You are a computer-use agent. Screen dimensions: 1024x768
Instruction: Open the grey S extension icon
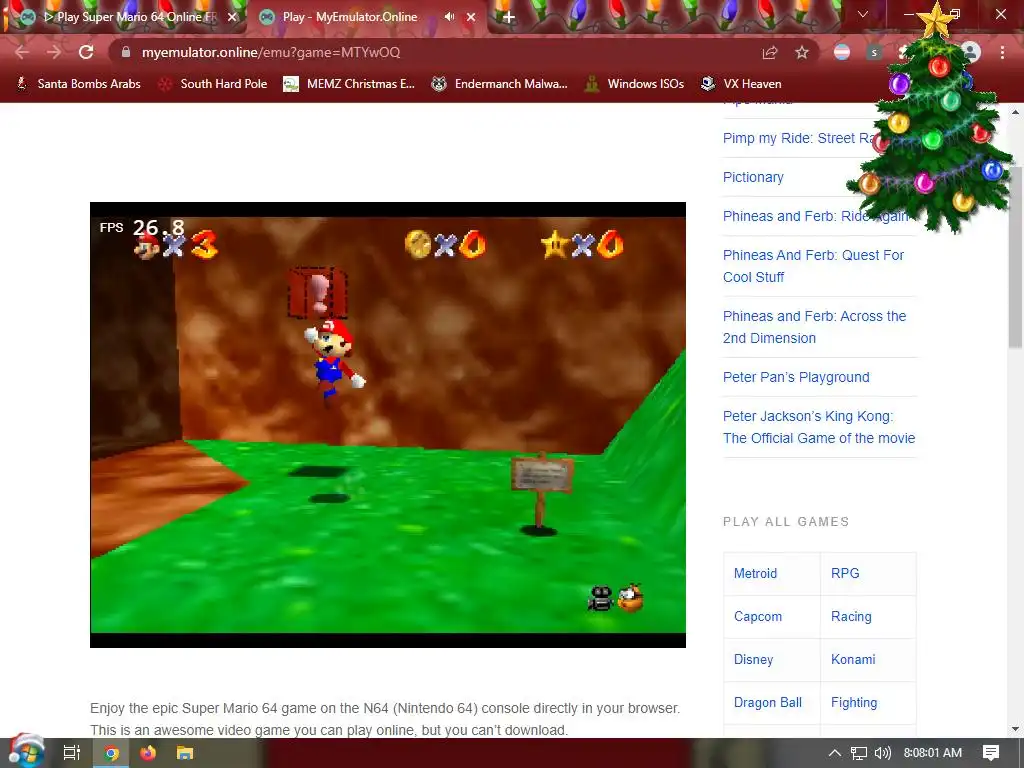(x=874, y=52)
